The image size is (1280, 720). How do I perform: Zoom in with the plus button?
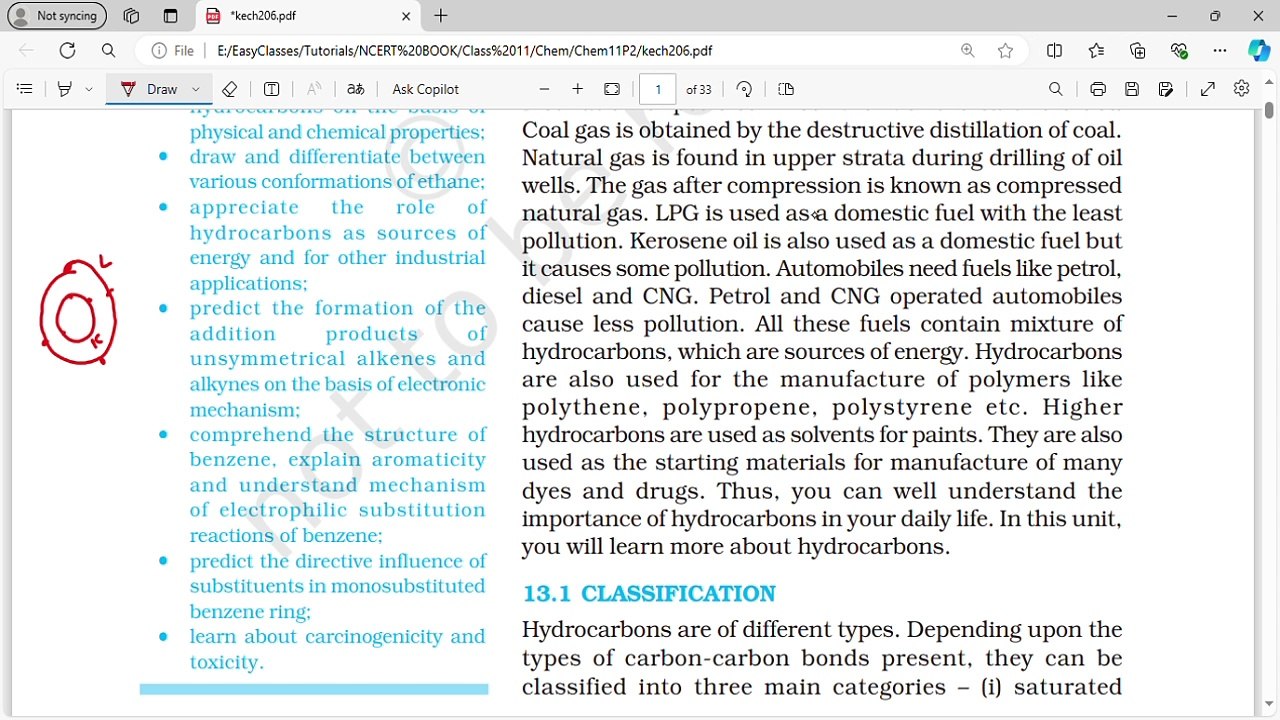pyautogui.click(x=577, y=89)
